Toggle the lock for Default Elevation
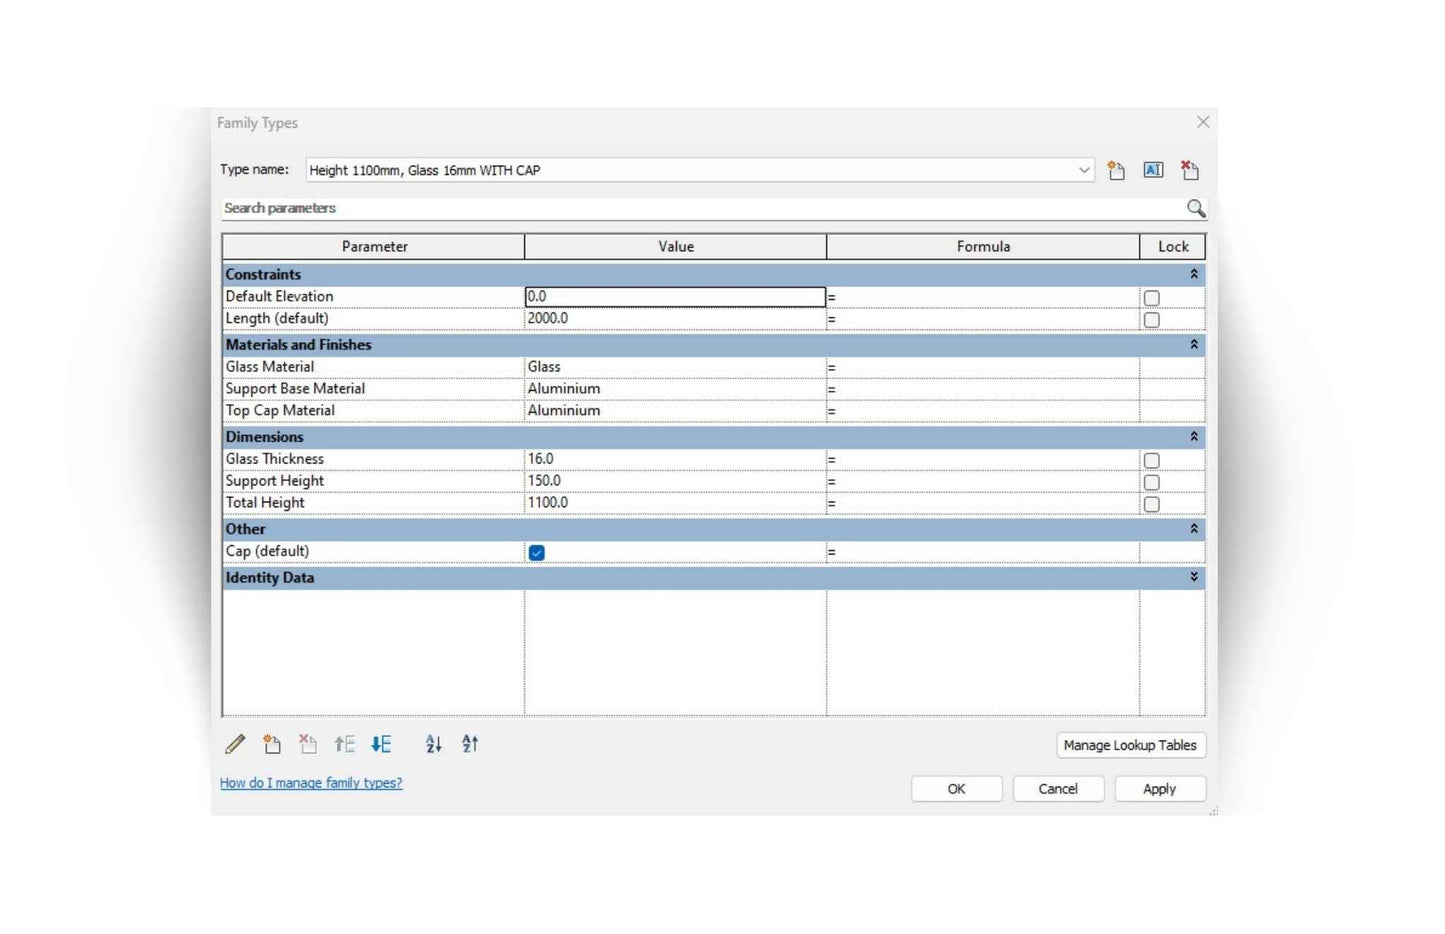Viewport: 1445px width, 934px height. tap(1152, 298)
